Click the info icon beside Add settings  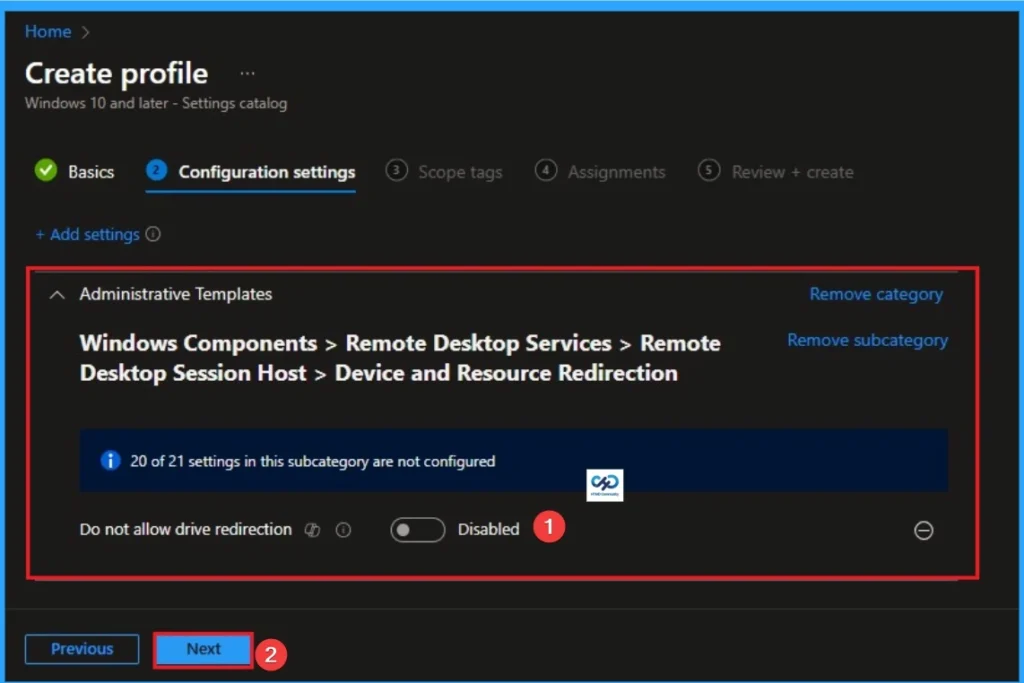click(x=152, y=234)
